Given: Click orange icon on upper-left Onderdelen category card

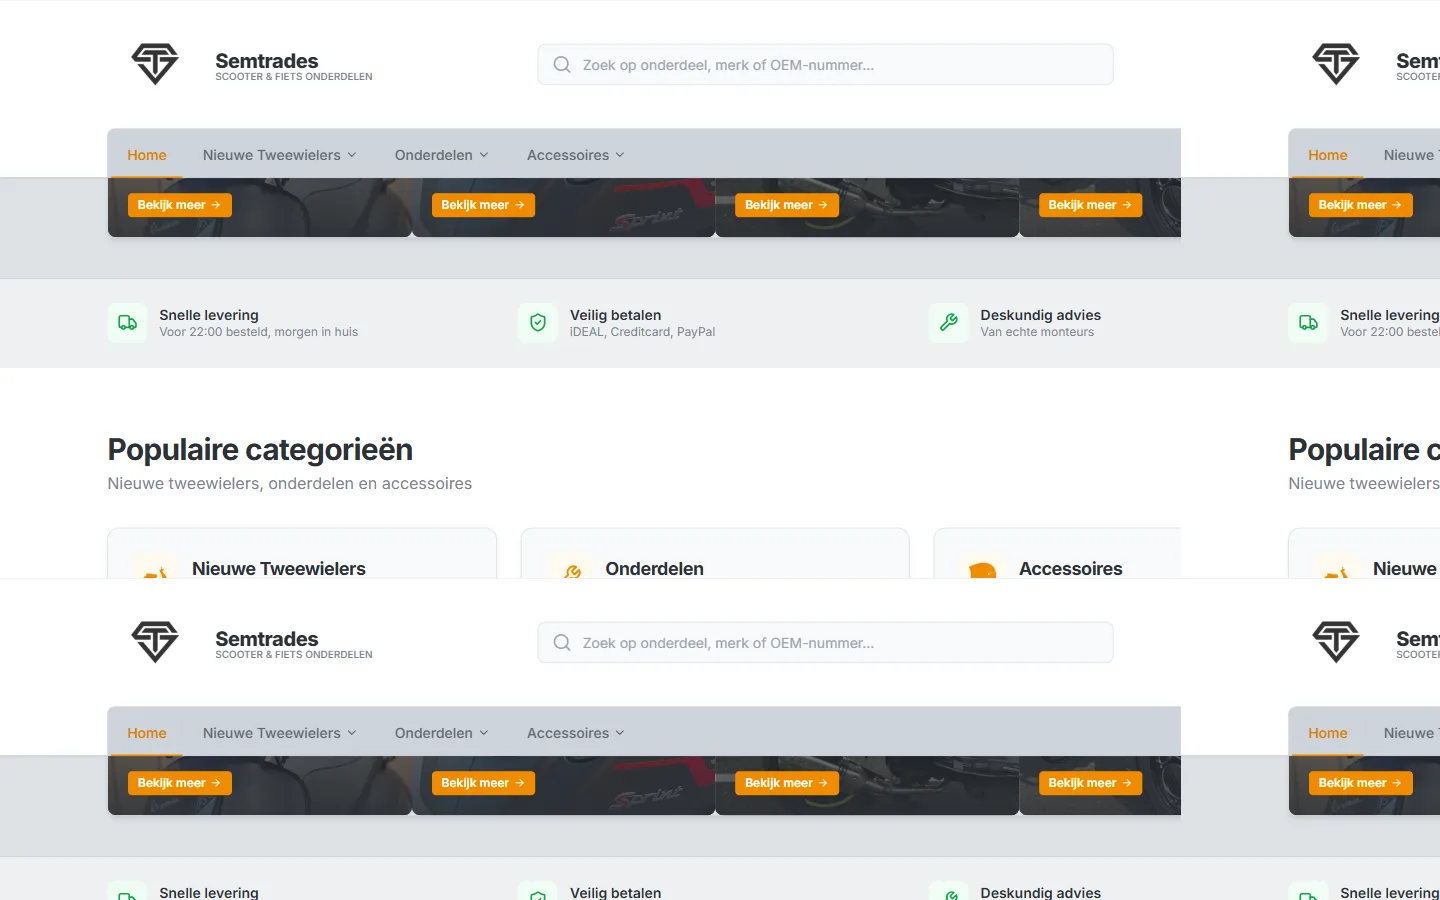Looking at the screenshot, I should click(572, 571).
